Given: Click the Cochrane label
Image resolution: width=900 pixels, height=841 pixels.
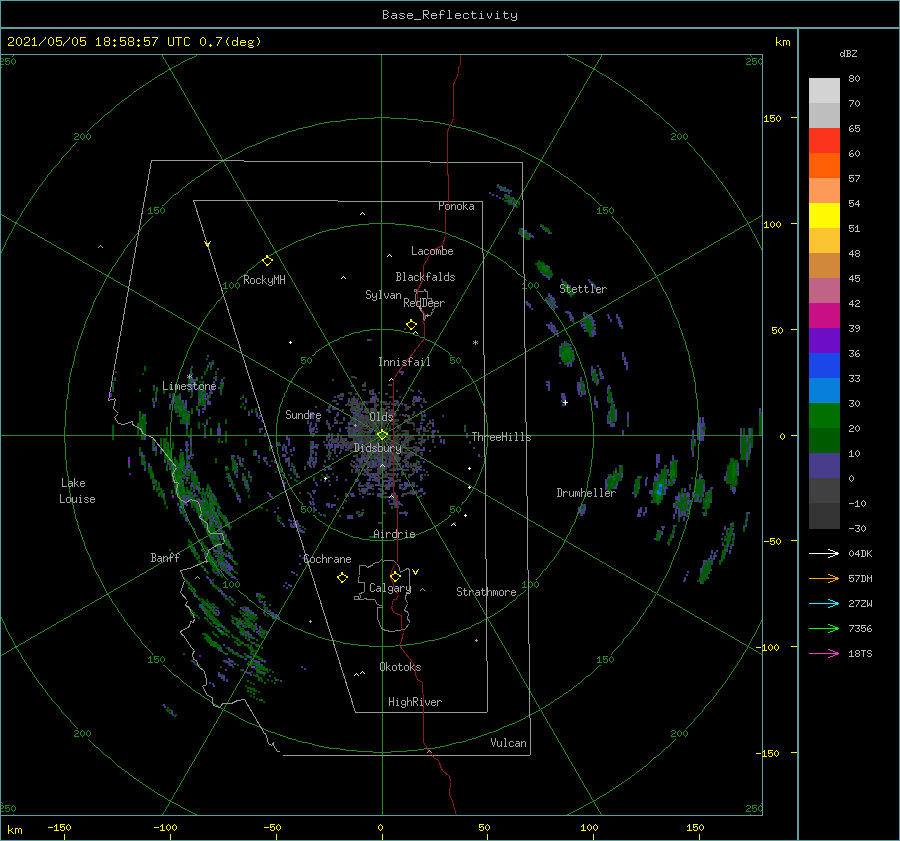Looking at the screenshot, I should click(x=327, y=559).
